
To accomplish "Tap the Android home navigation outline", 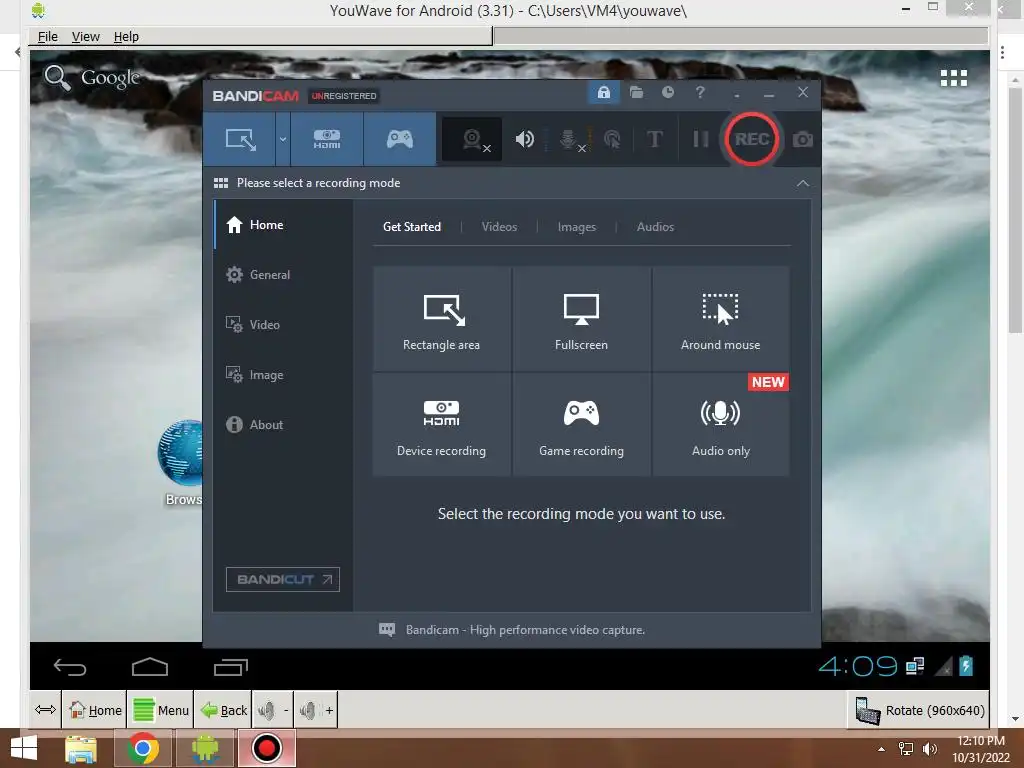I will pyautogui.click(x=150, y=667).
